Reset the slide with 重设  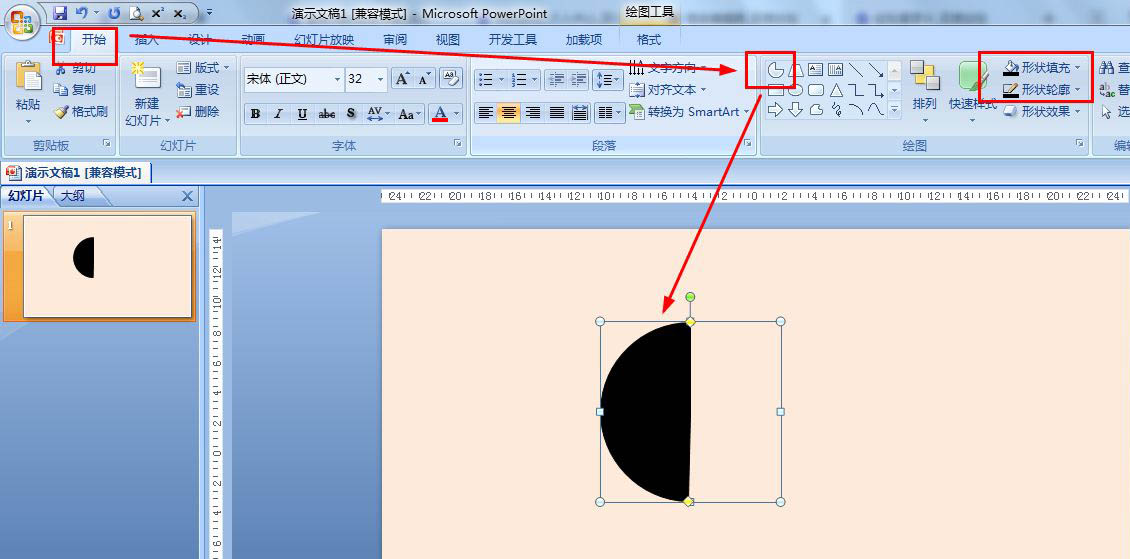click(x=197, y=90)
